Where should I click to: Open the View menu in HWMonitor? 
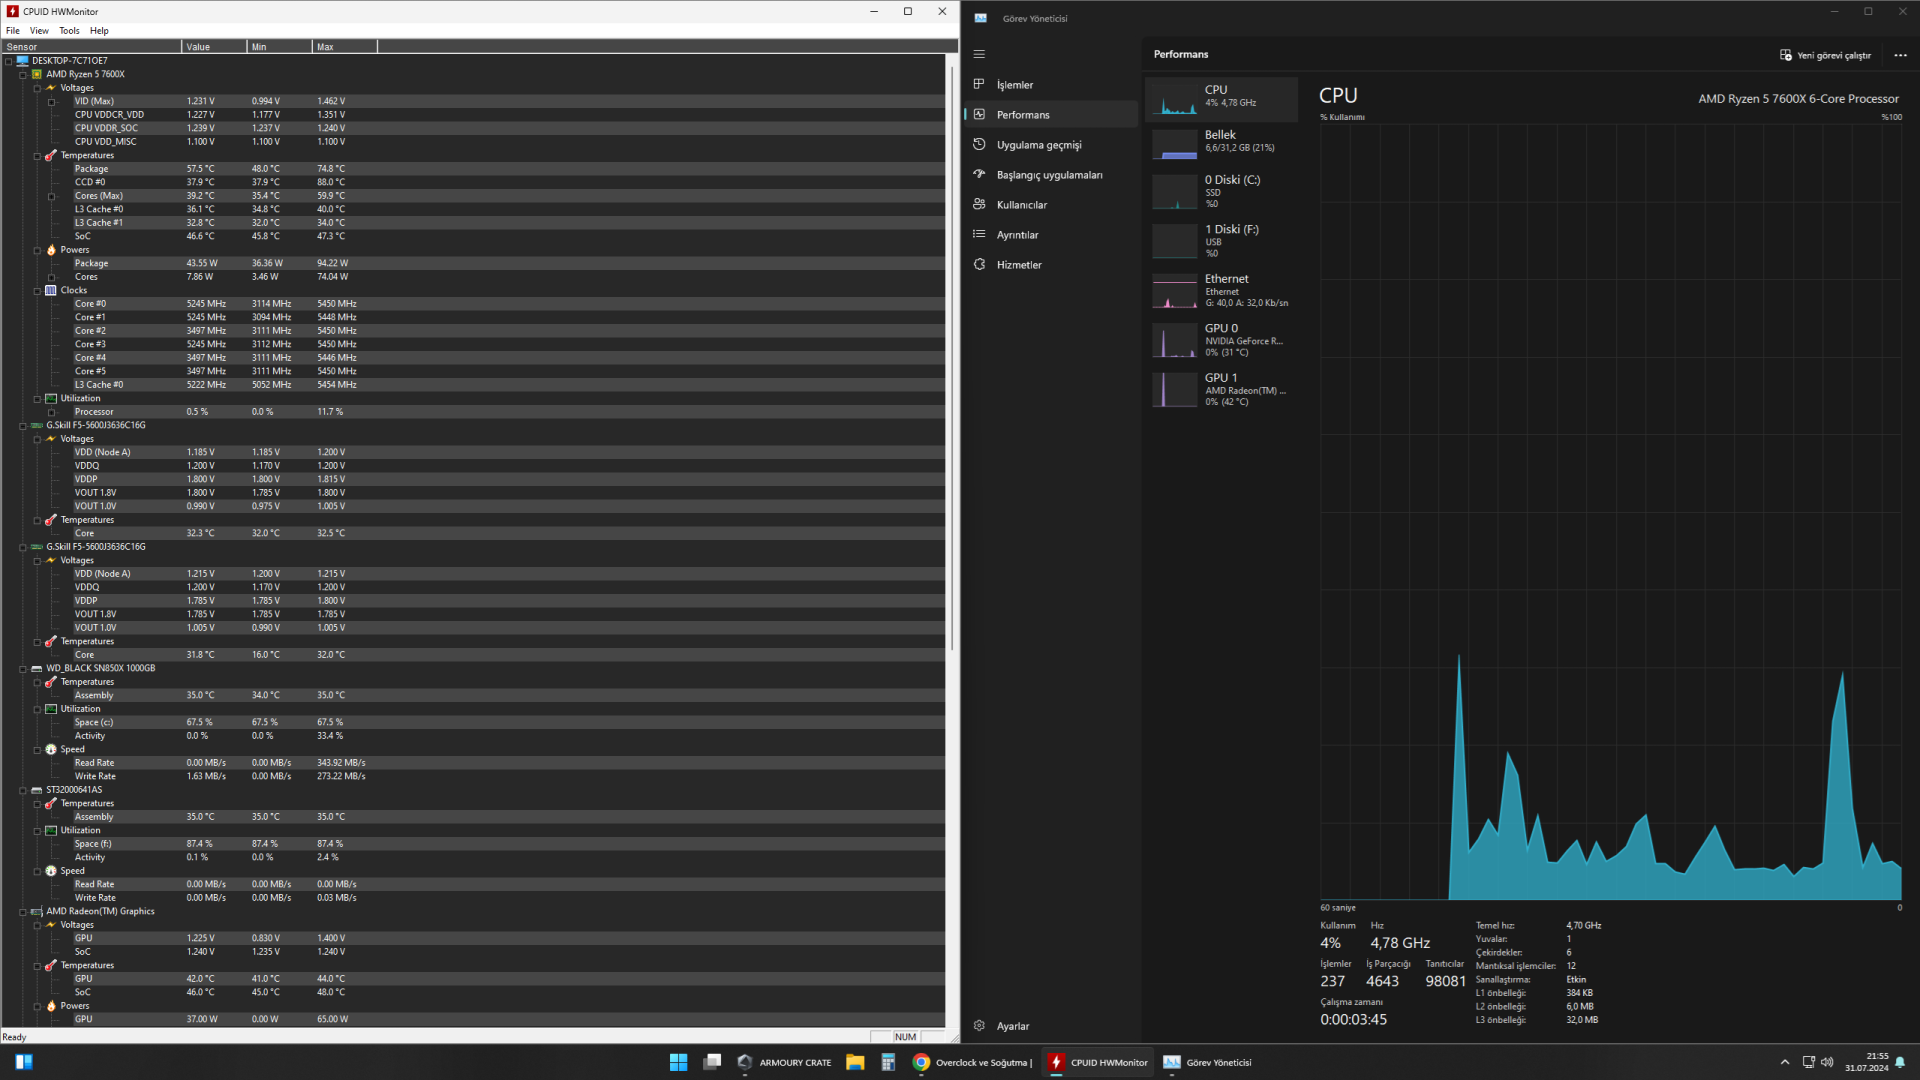[39, 31]
